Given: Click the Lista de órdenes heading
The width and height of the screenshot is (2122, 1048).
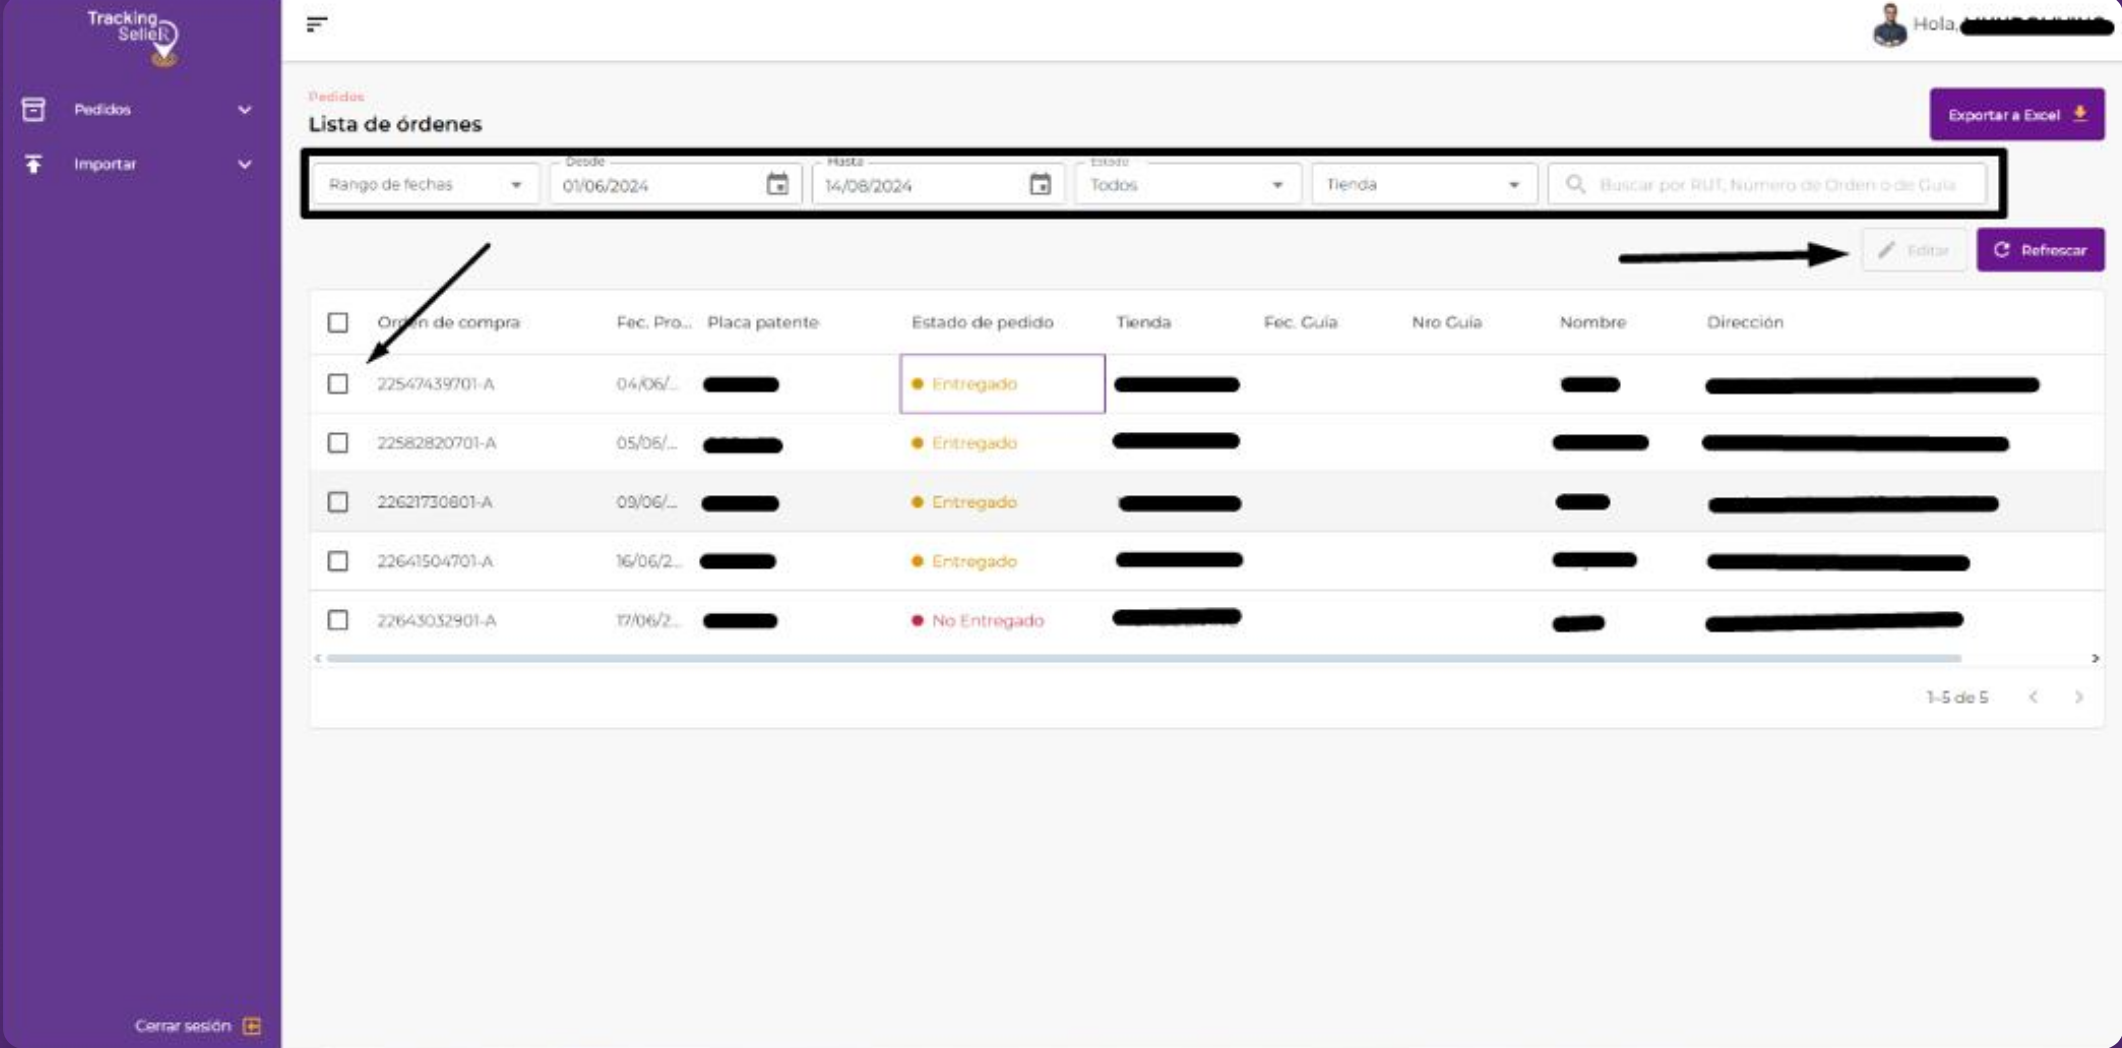Looking at the screenshot, I should pyautogui.click(x=395, y=124).
